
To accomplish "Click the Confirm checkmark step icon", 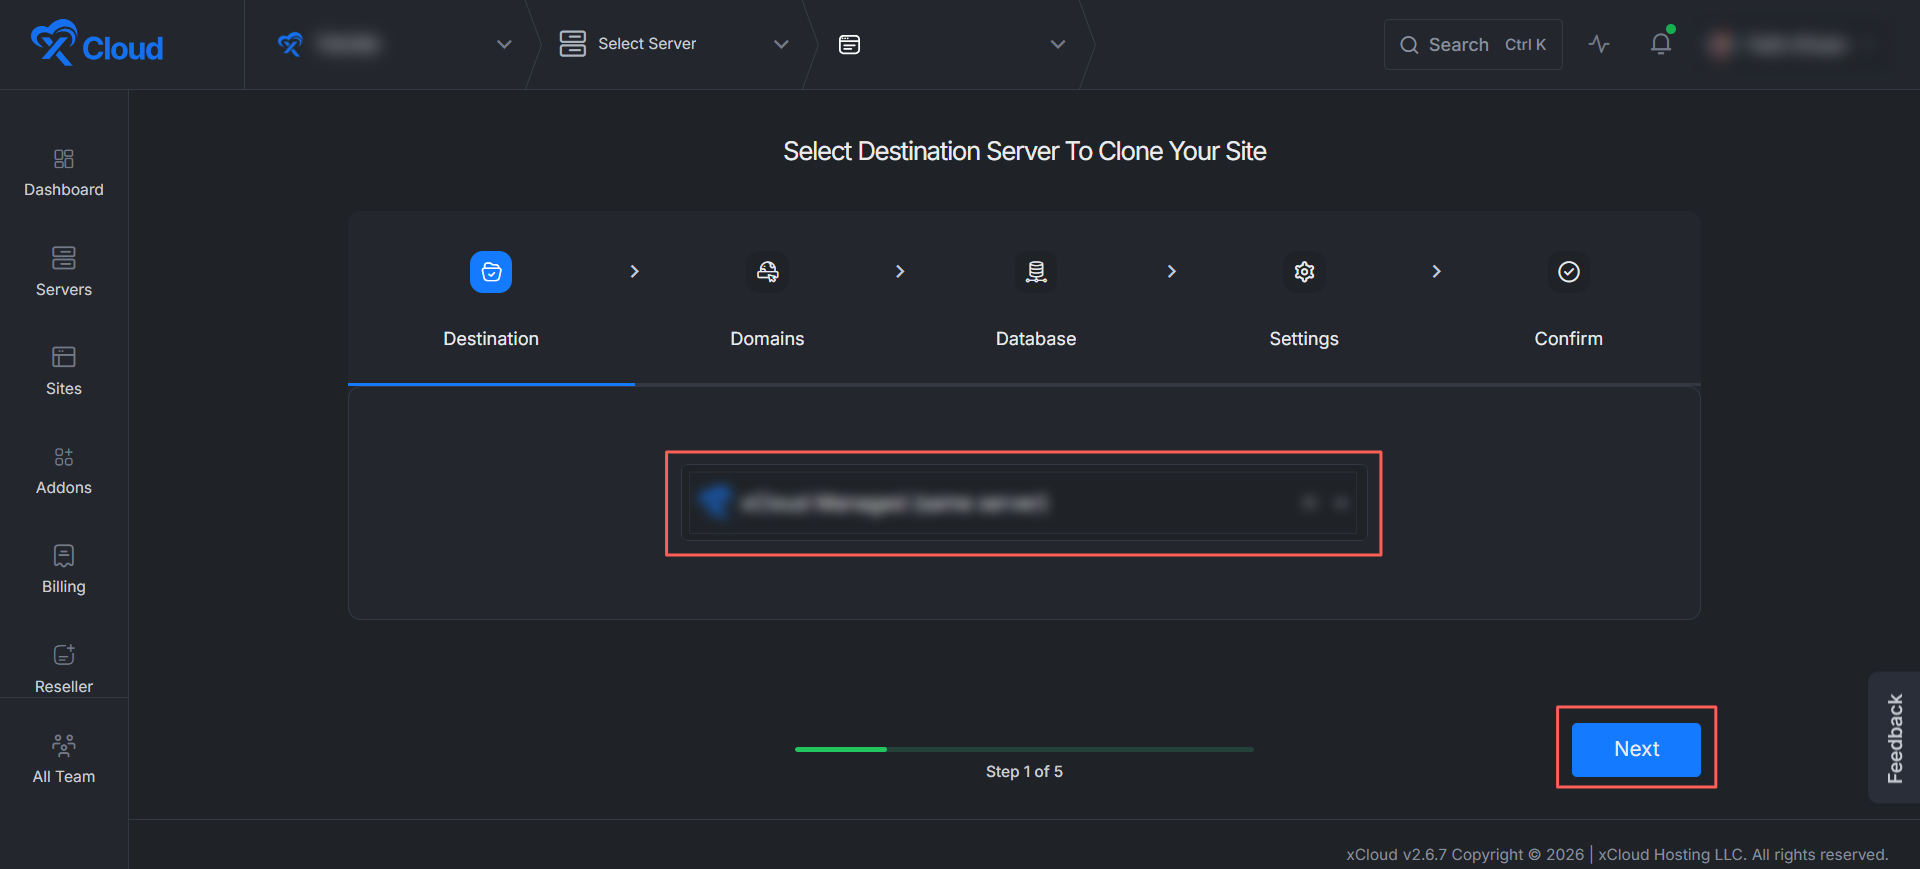I will 1569,272.
